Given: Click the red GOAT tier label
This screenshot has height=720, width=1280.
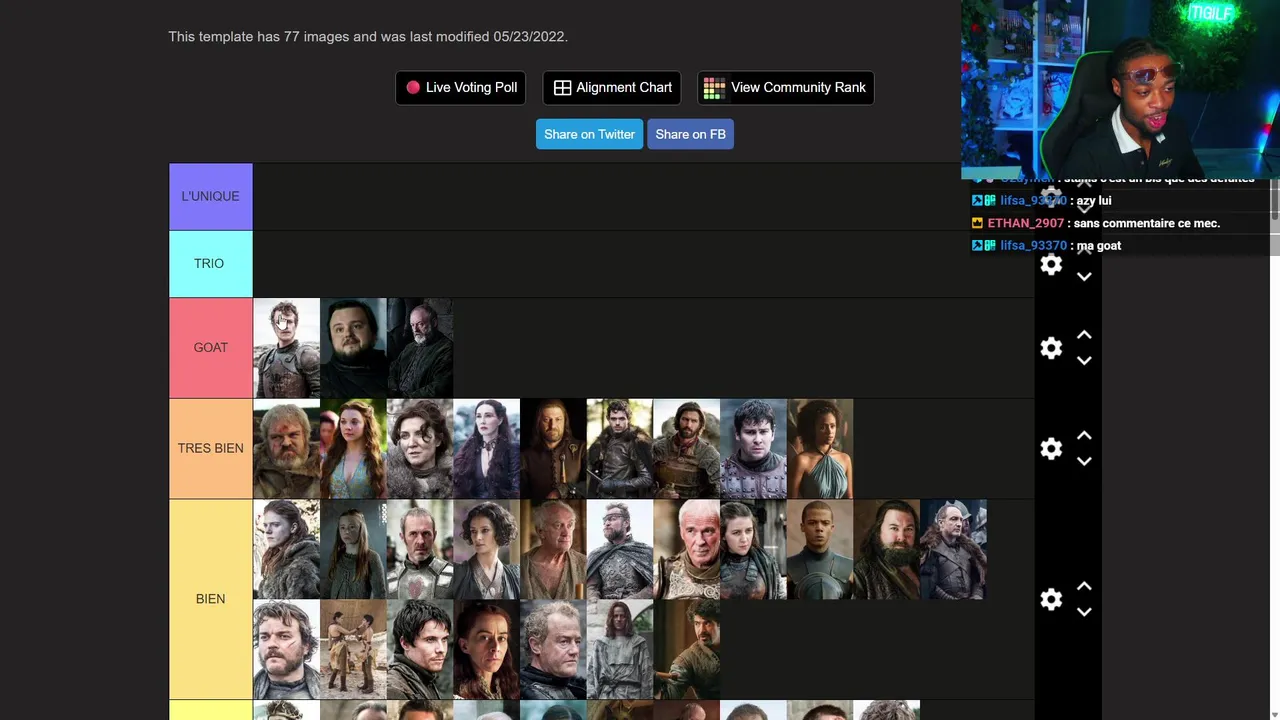Looking at the screenshot, I should pos(210,348).
